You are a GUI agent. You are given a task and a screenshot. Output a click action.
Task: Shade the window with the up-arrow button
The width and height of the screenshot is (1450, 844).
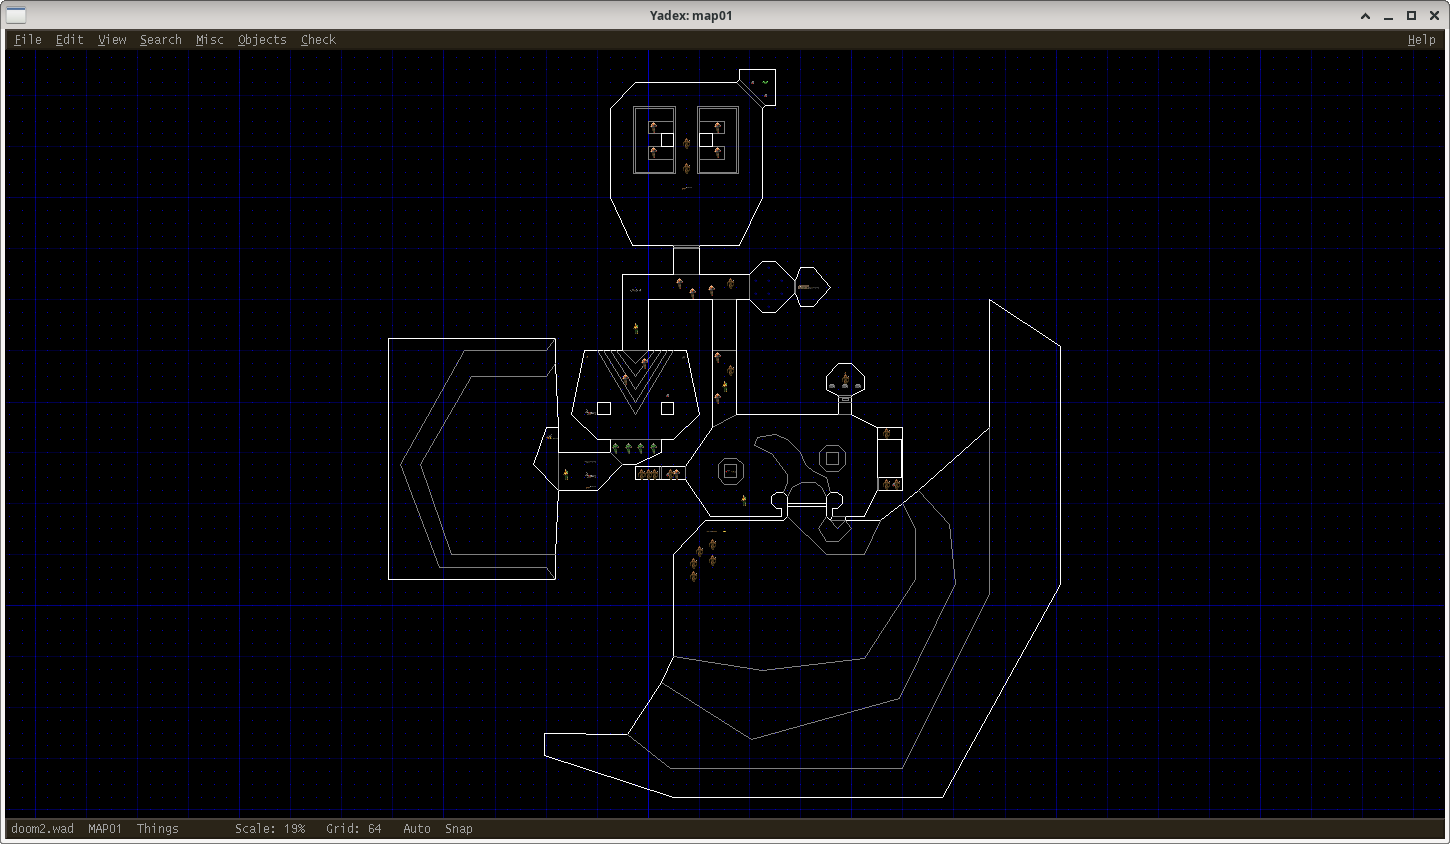[x=1365, y=15]
